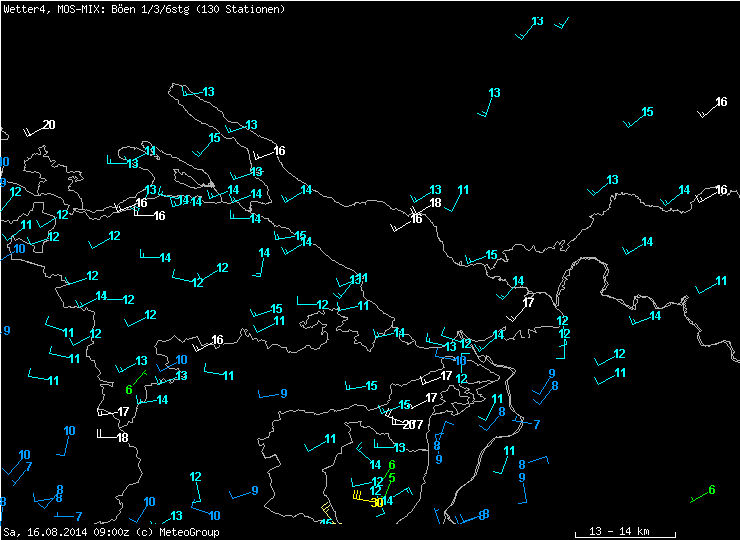The image size is (740, 540).
Task: Select the yellow 30 gust value
Action: click(x=377, y=502)
